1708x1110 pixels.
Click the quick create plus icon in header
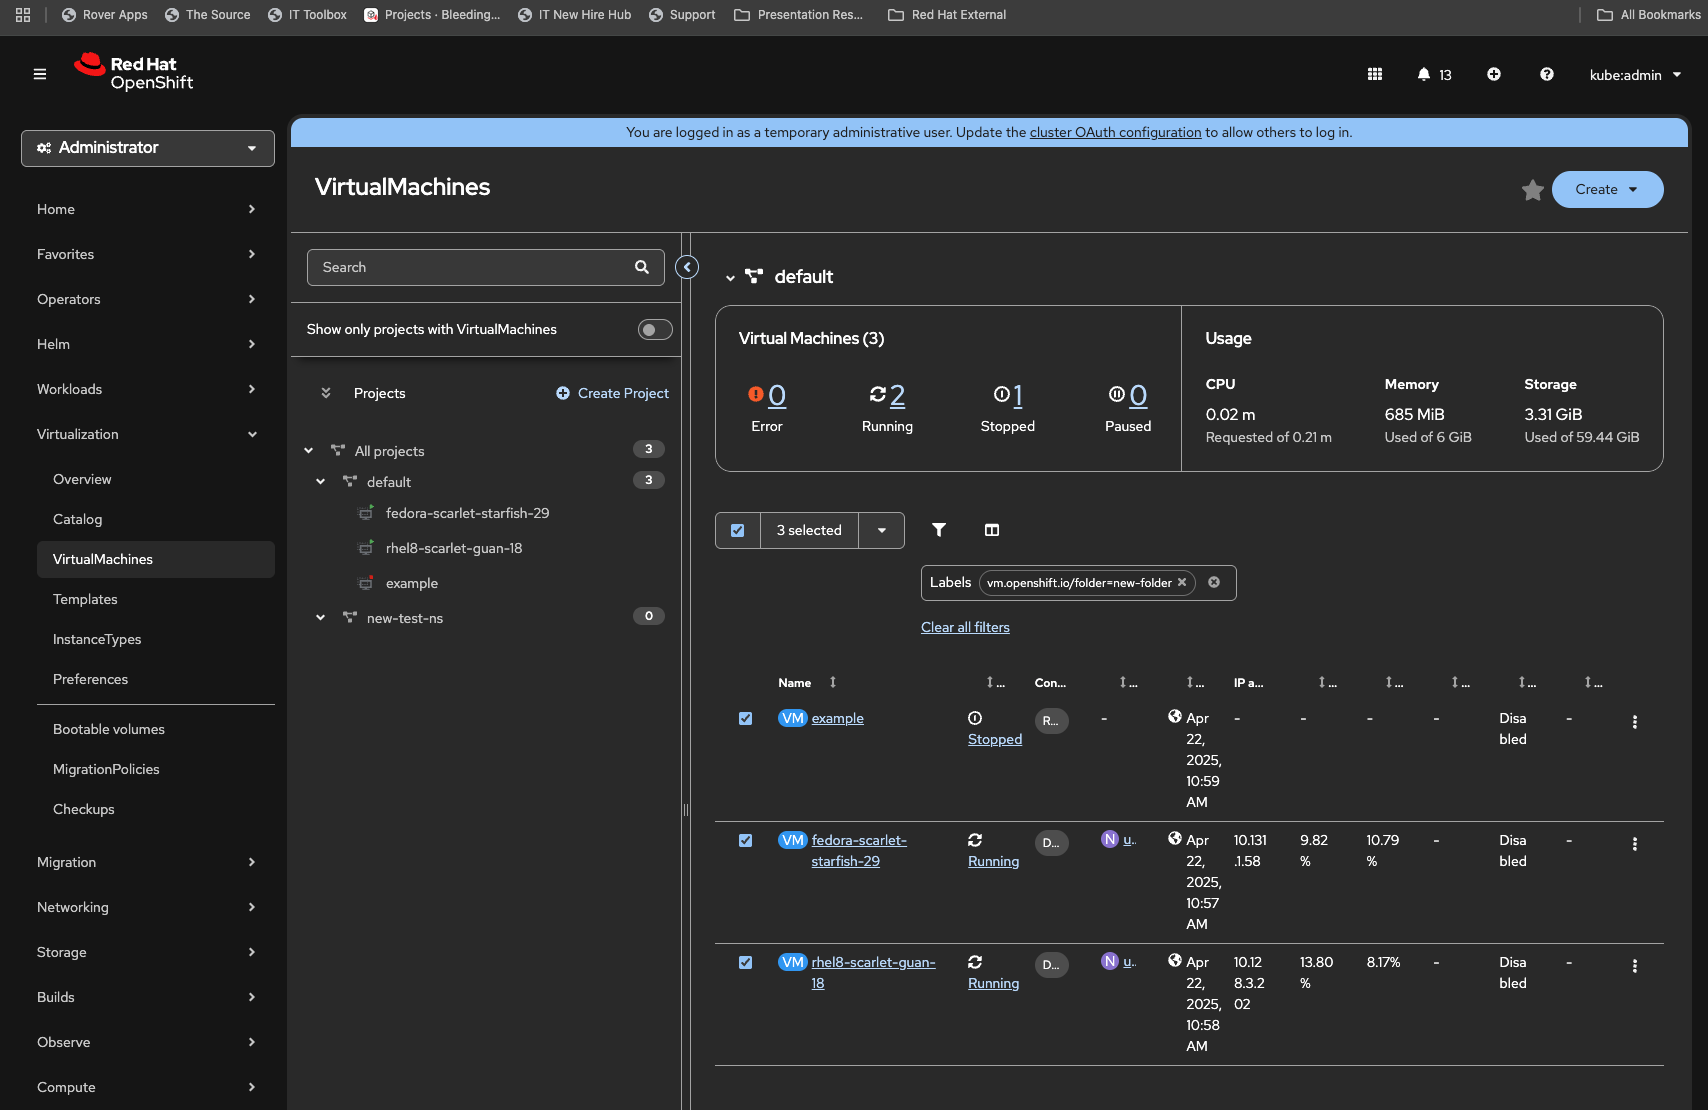coord(1493,75)
